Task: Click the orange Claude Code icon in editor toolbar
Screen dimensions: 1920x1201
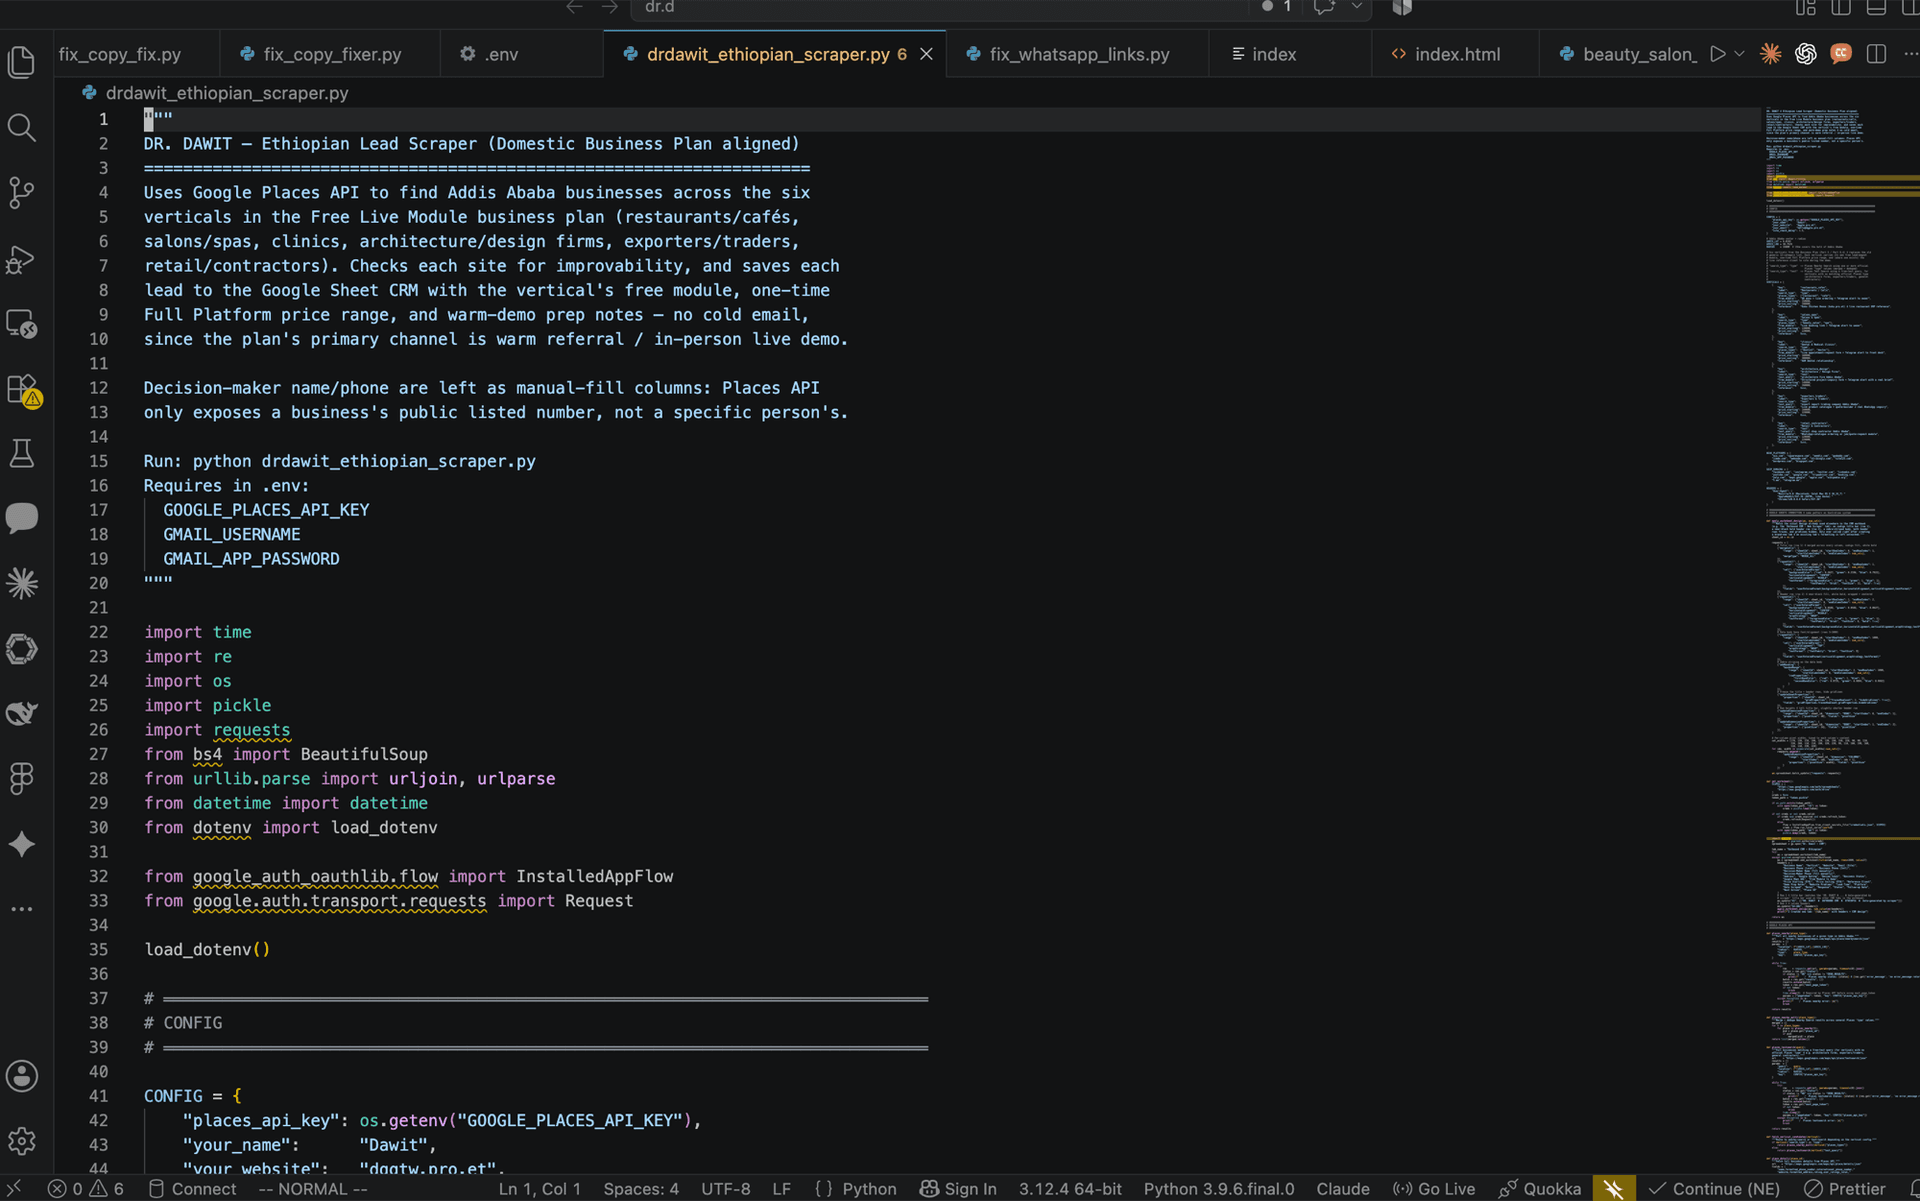Action: [x=1770, y=54]
